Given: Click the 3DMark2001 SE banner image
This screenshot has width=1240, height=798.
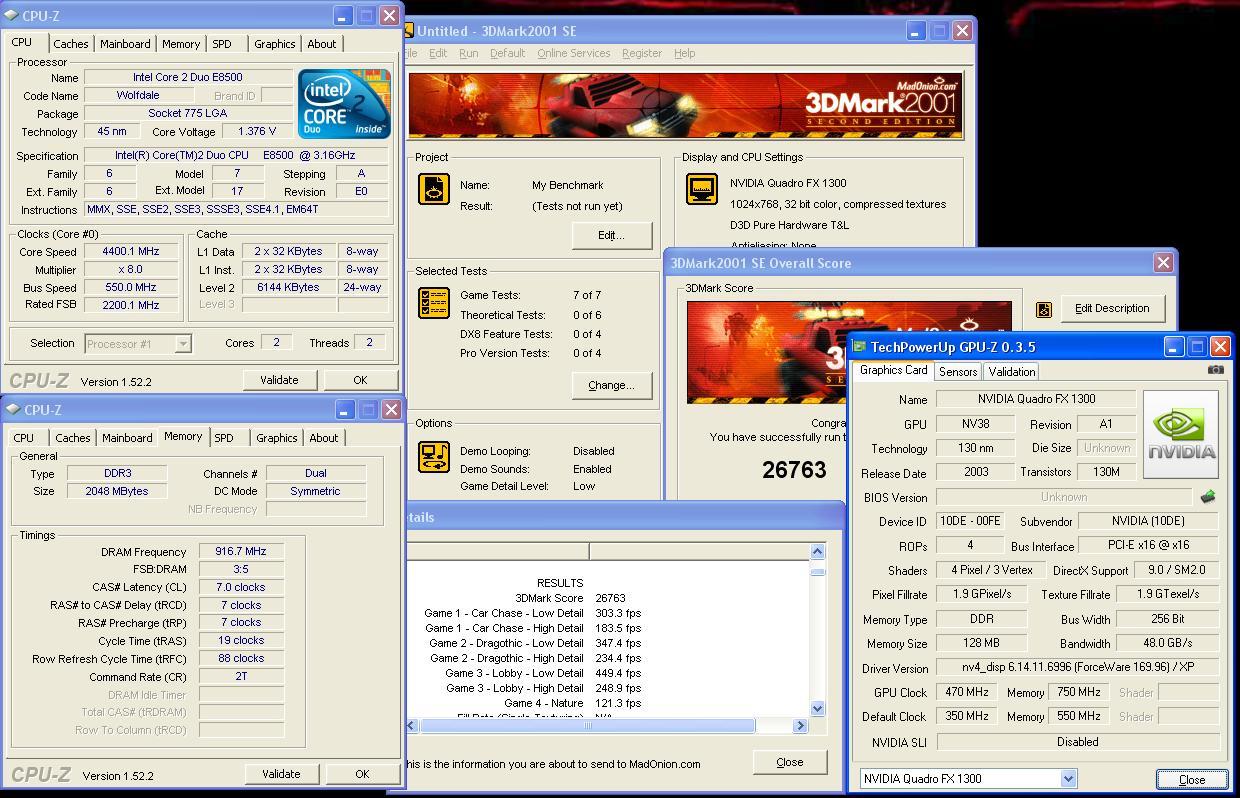Looking at the screenshot, I should point(685,106).
